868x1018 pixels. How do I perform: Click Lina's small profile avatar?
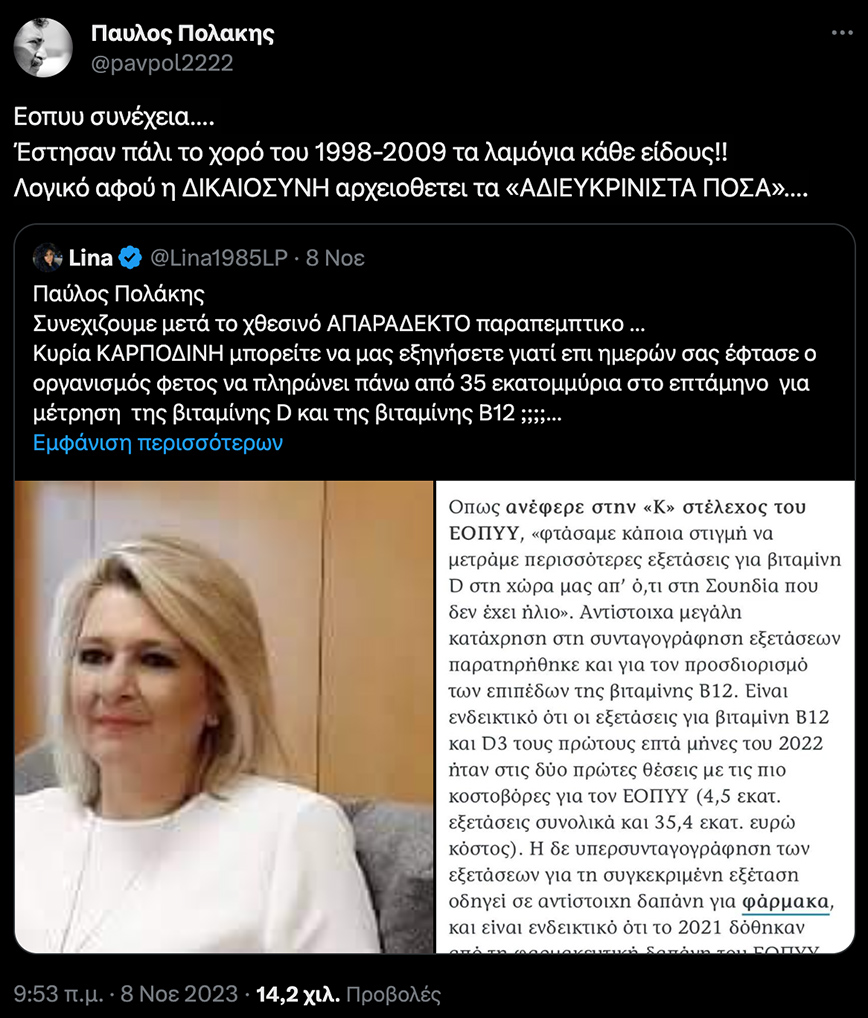47,258
